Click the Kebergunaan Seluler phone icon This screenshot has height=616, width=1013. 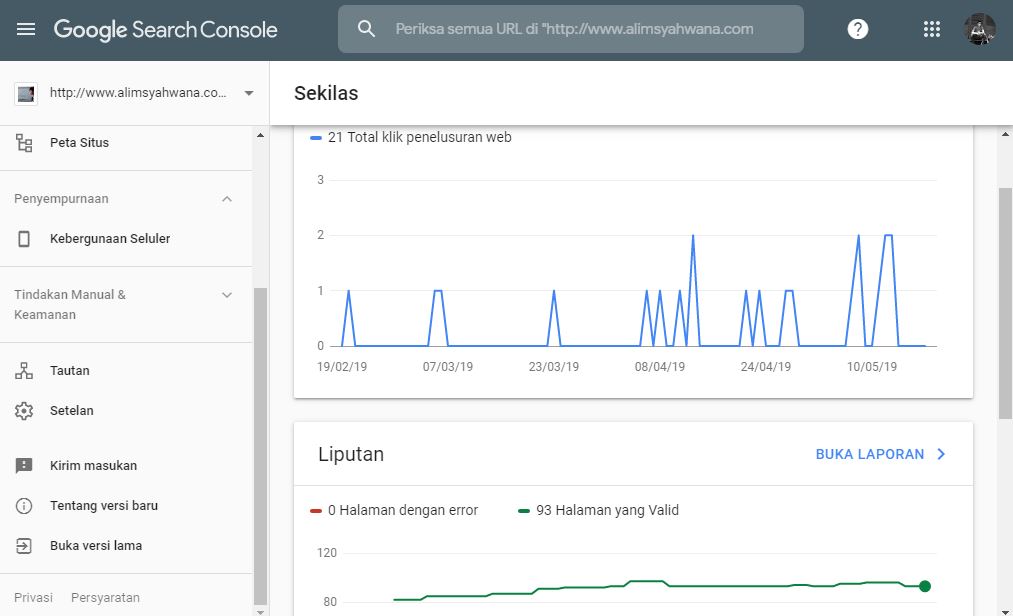point(25,239)
